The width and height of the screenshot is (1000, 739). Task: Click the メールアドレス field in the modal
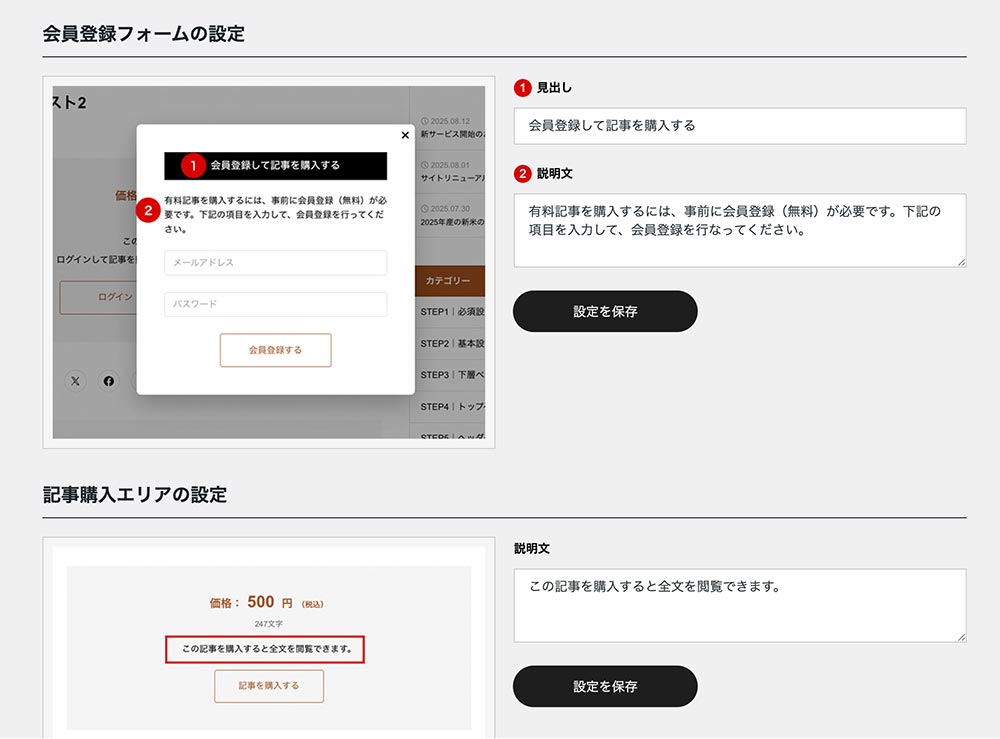point(275,263)
